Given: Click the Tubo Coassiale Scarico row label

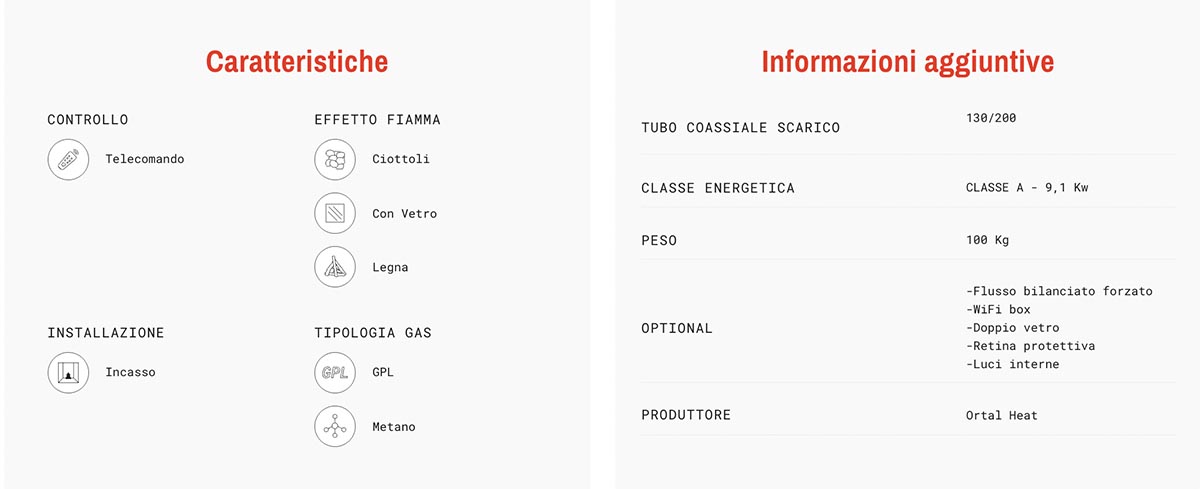Looking at the screenshot, I should pos(740,128).
